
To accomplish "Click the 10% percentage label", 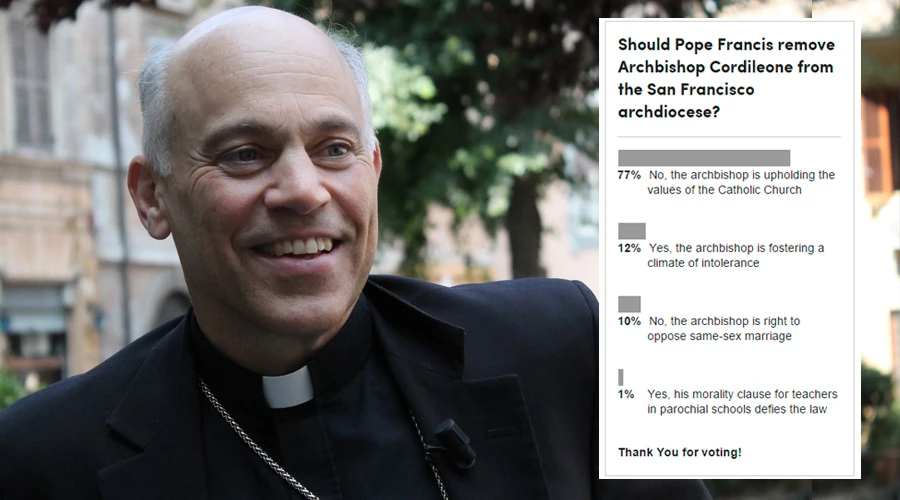I will [629, 321].
